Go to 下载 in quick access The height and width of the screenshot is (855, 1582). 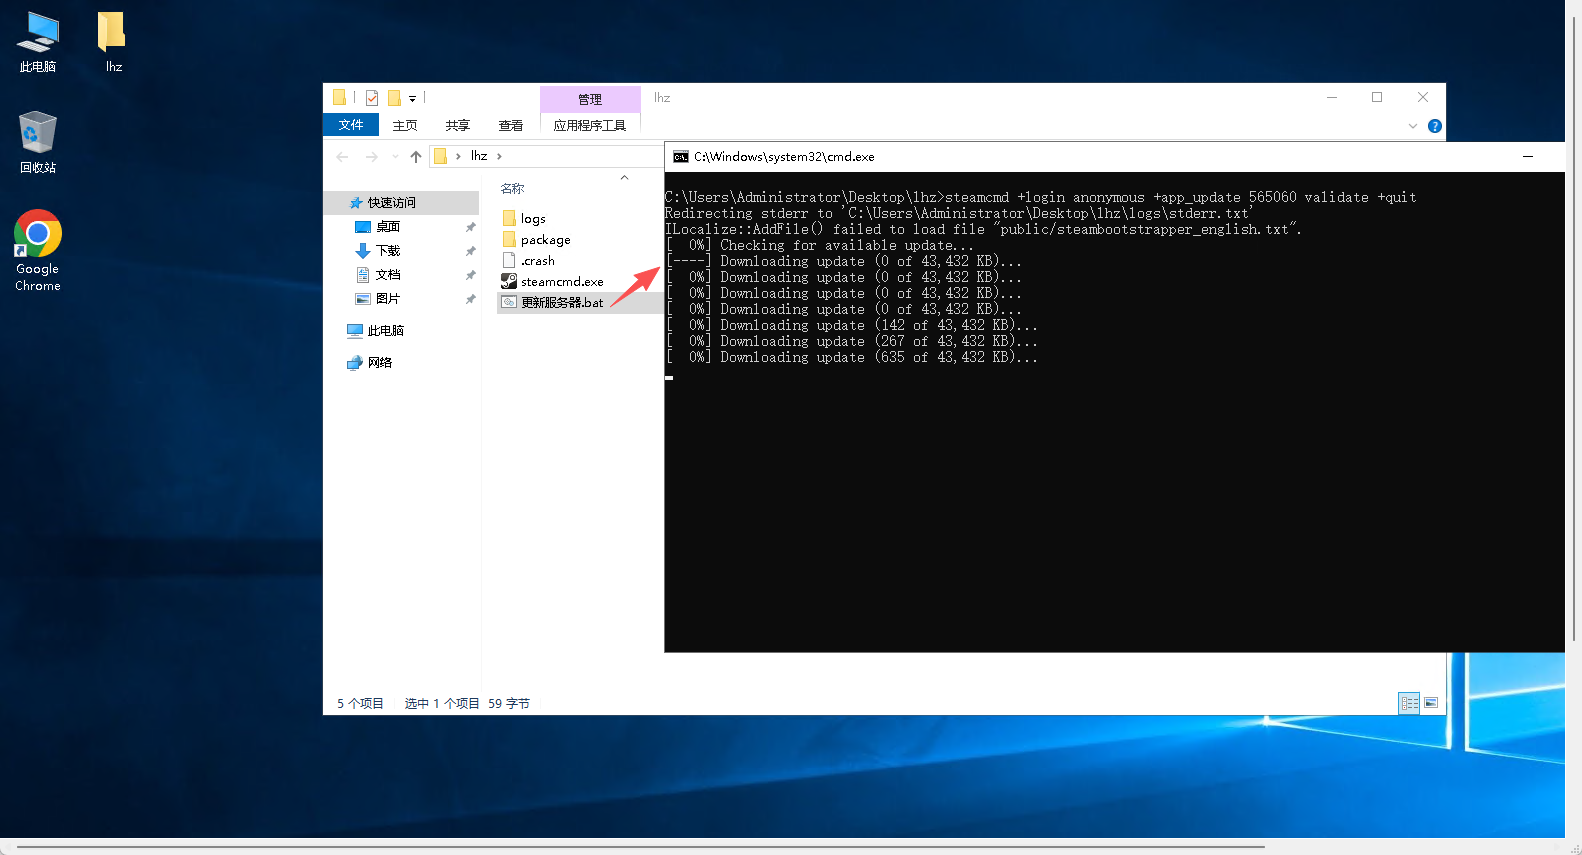tap(388, 251)
